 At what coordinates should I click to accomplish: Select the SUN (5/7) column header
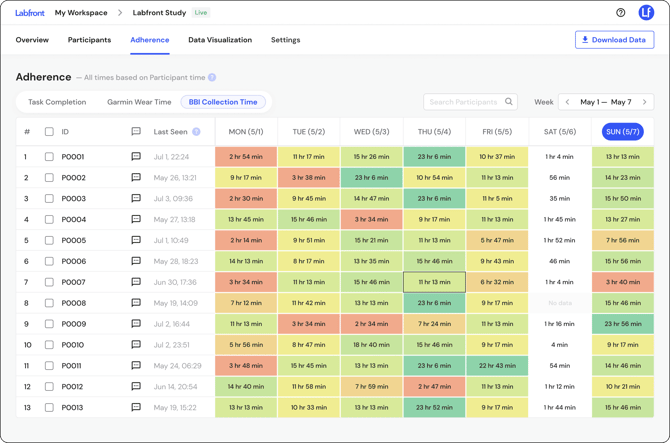click(622, 132)
